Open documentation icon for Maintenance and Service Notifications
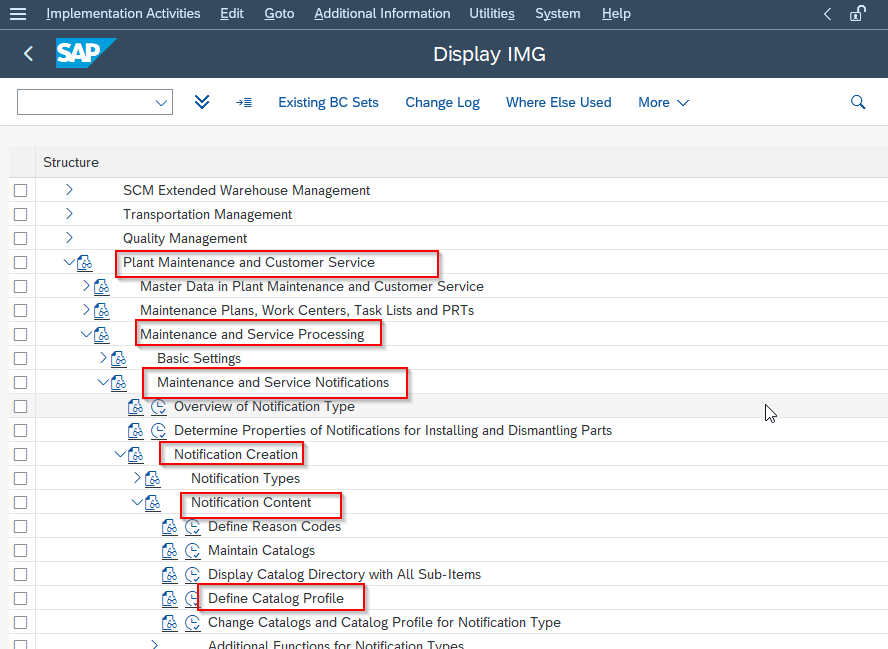888x649 pixels. (x=119, y=383)
